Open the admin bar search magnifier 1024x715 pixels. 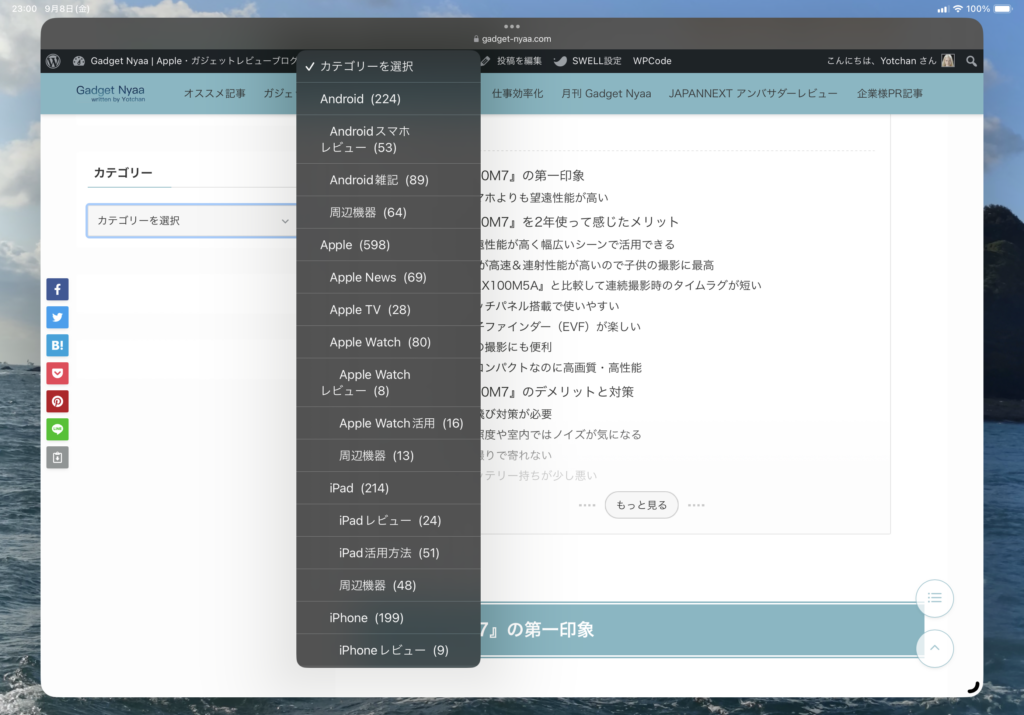(x=972, y=61)
